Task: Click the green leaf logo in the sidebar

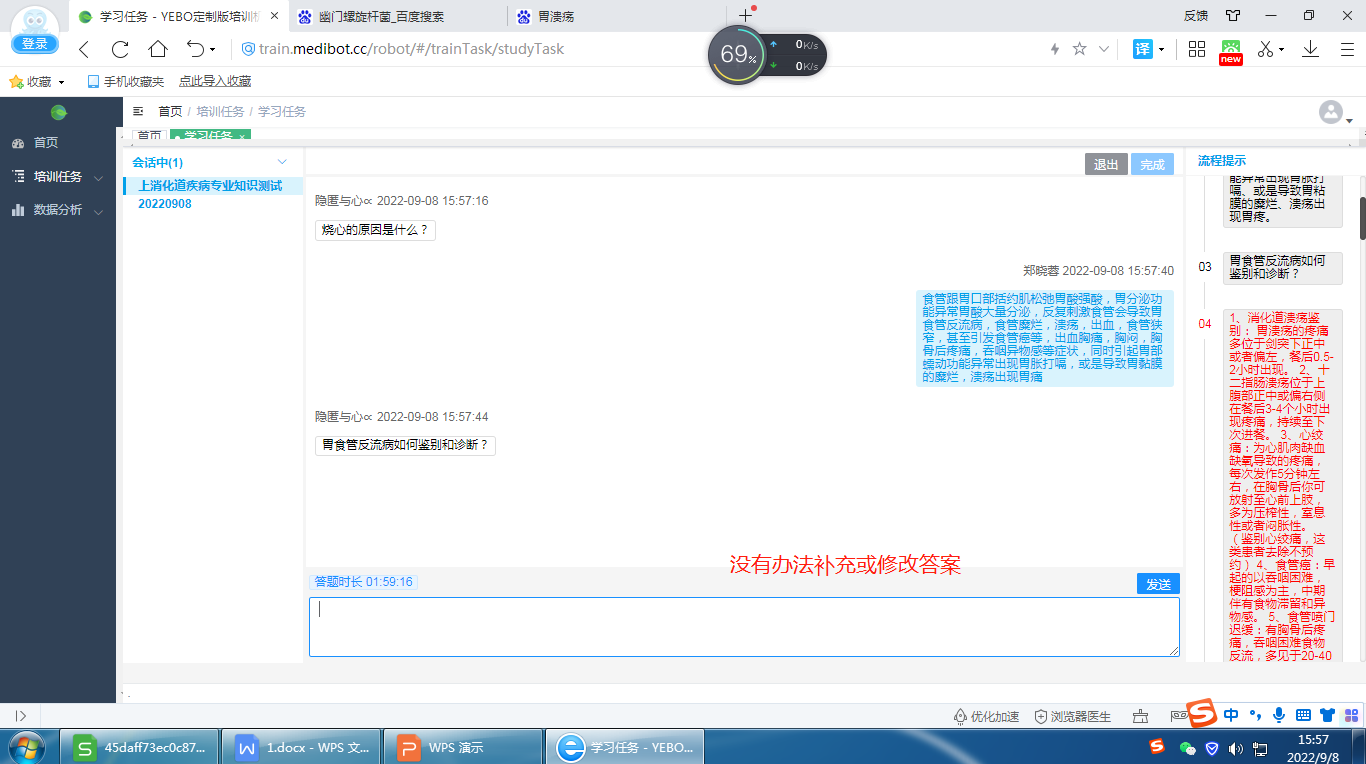Action: [58, 112]
